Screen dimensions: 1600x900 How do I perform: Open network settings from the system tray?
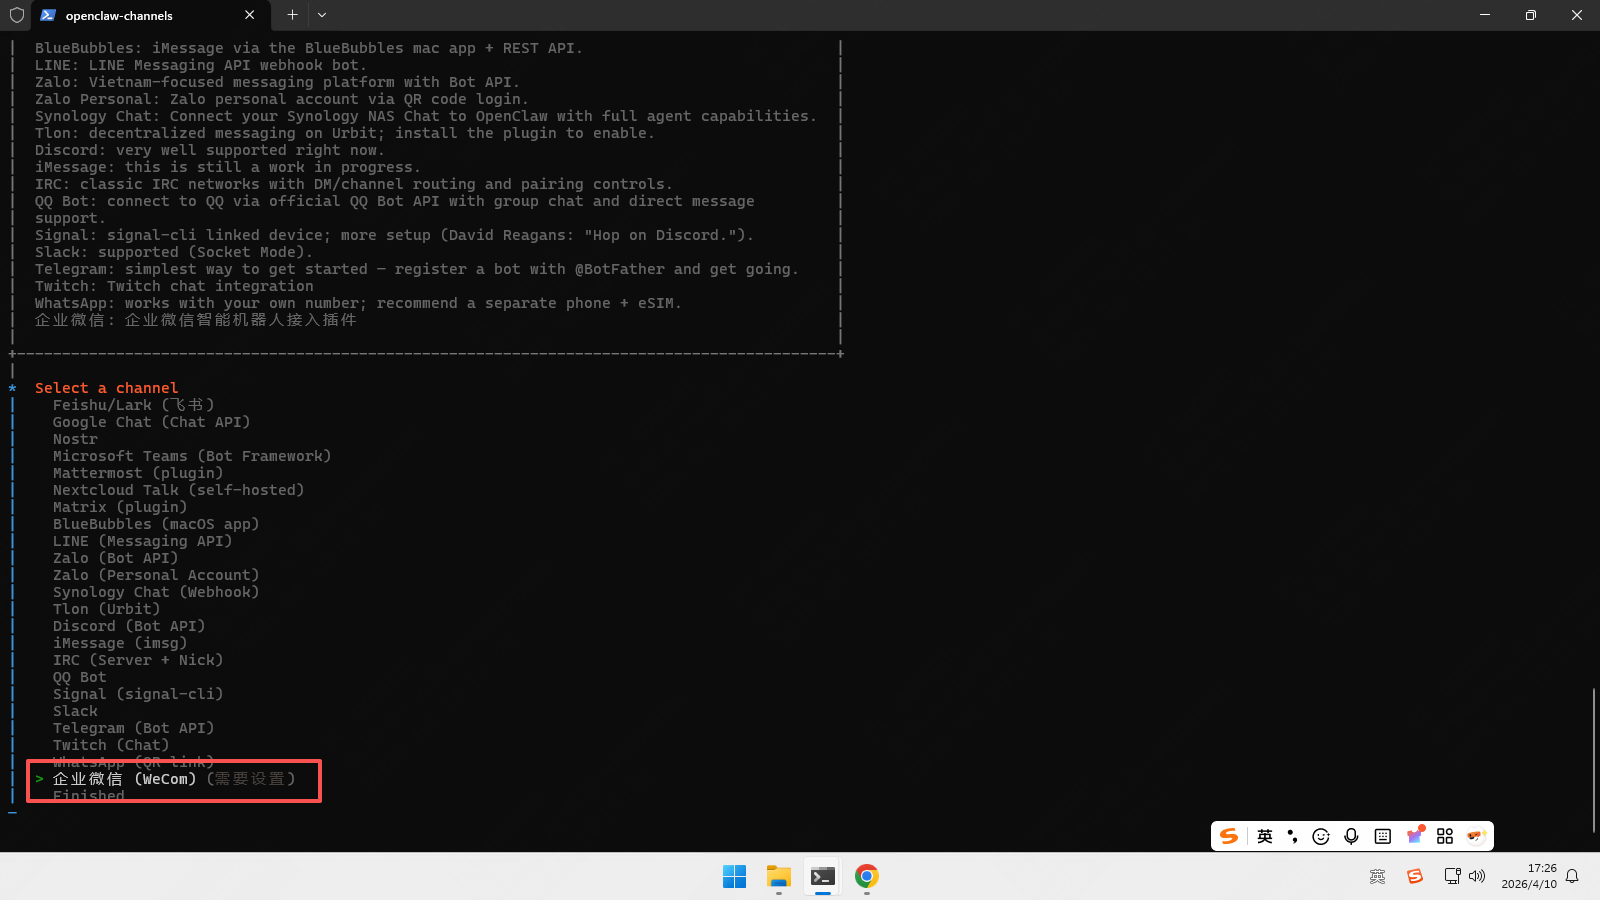tap(1452, 877)
